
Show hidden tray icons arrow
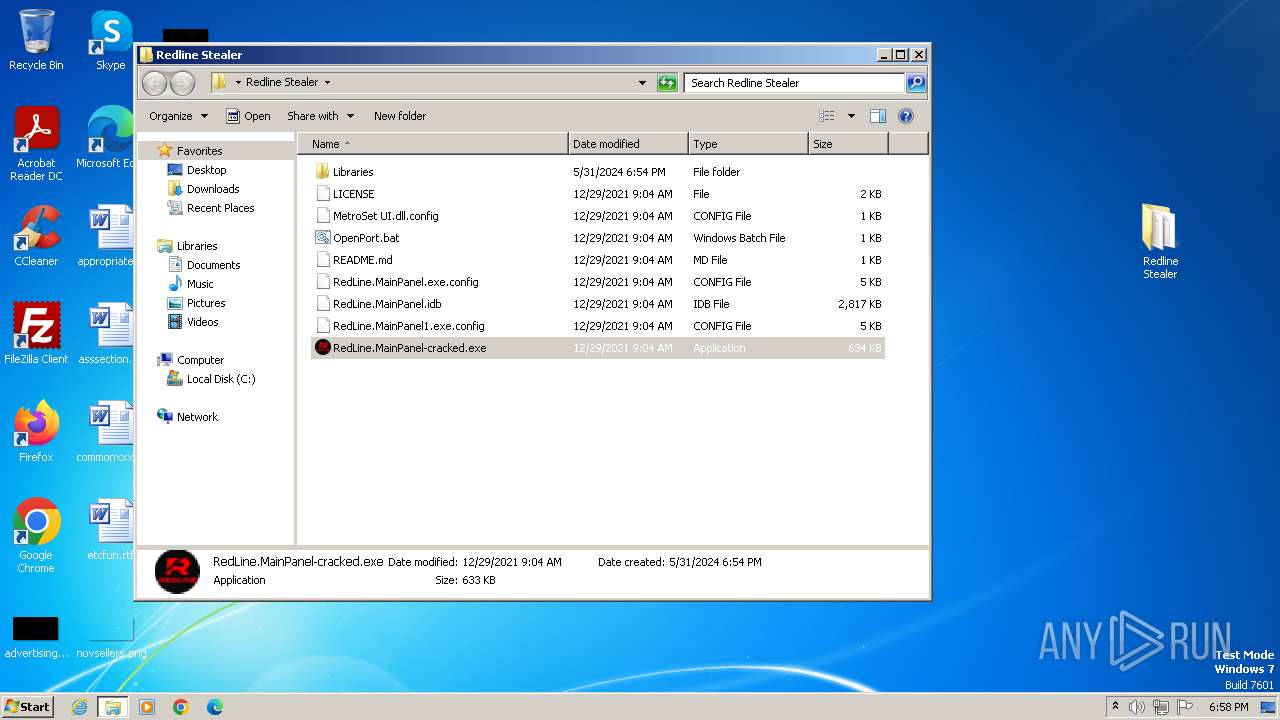click(x=1115, y=707)
